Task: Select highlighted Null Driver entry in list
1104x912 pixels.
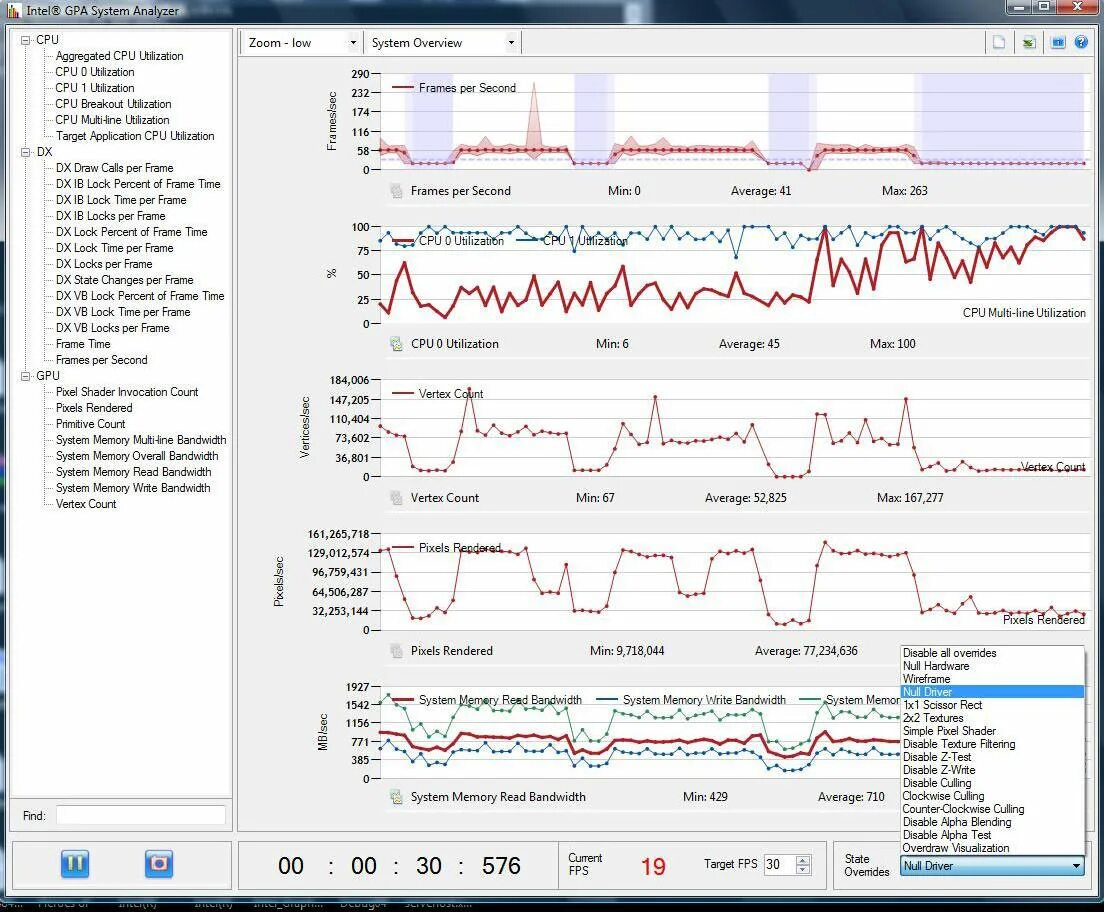Action: 992,692
